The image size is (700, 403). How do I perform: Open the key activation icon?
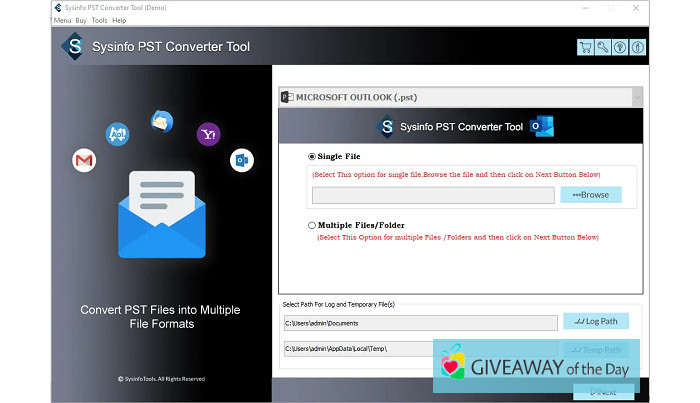point(602,47)
